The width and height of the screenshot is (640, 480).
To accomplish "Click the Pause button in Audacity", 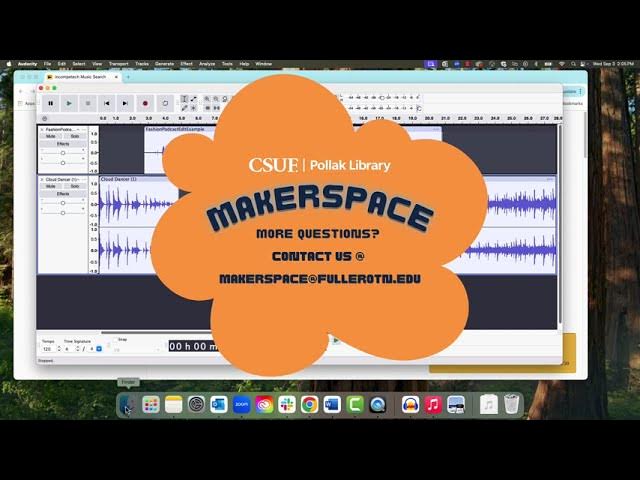I will (x=51, y=104).
